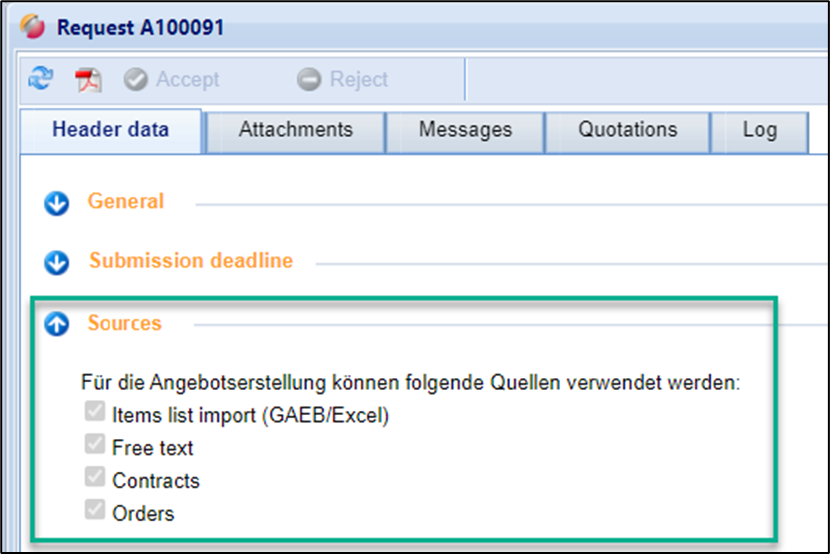The width and height of the screenshot is (830, 554).
Task: Click the PDF export icon
Action: [89, 80]
